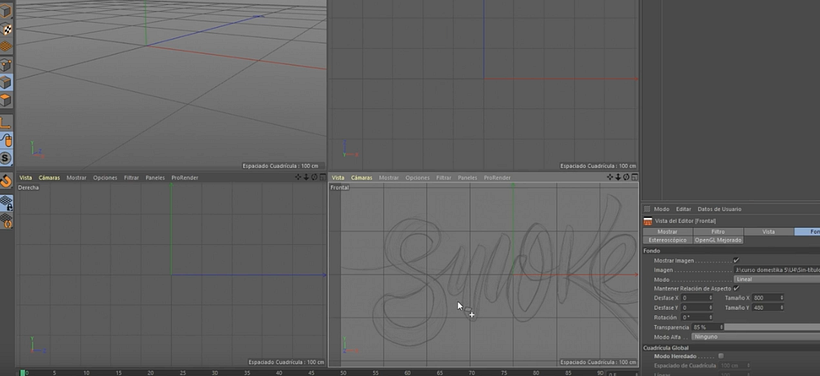The height and width of the screenshot is (376, 820).
Task: Switch to the Vista tab in attributes
Action: click(x=769, y=232)
